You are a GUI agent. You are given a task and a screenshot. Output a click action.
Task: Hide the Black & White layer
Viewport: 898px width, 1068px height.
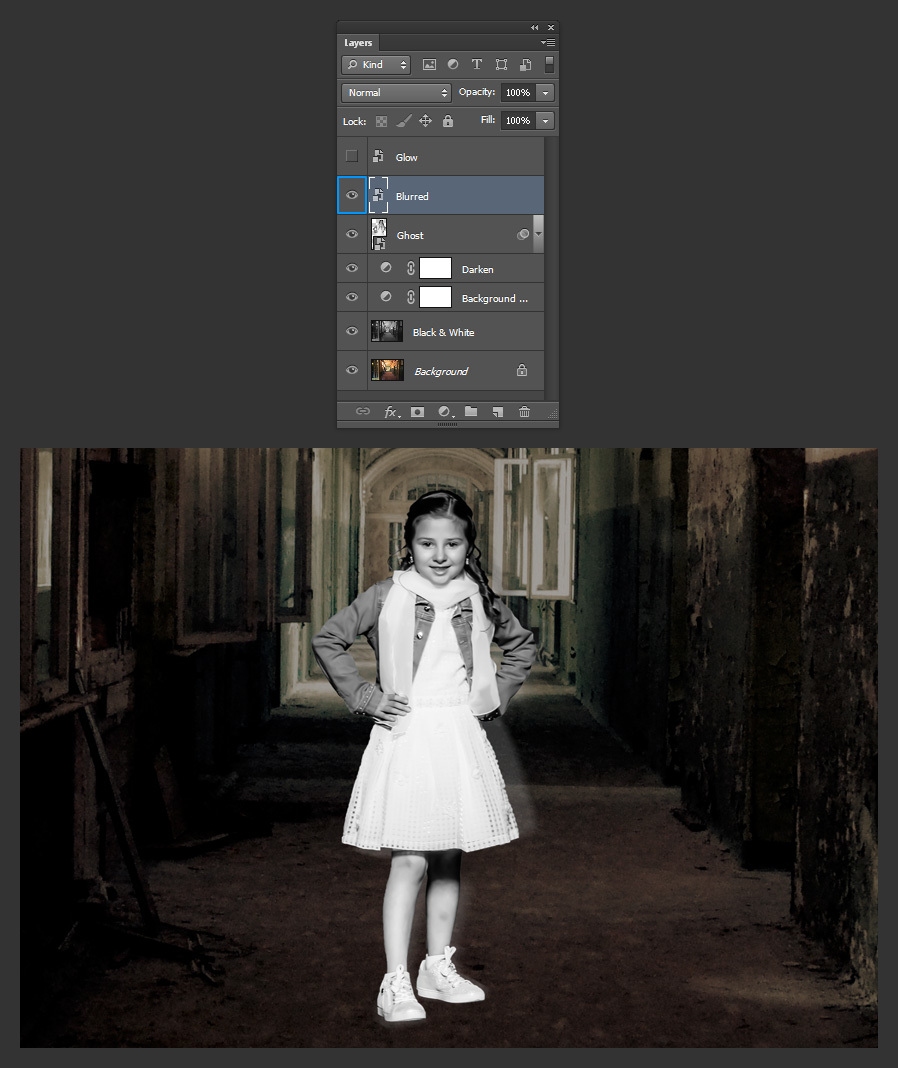pyautogui.click(x=352, y=331)
